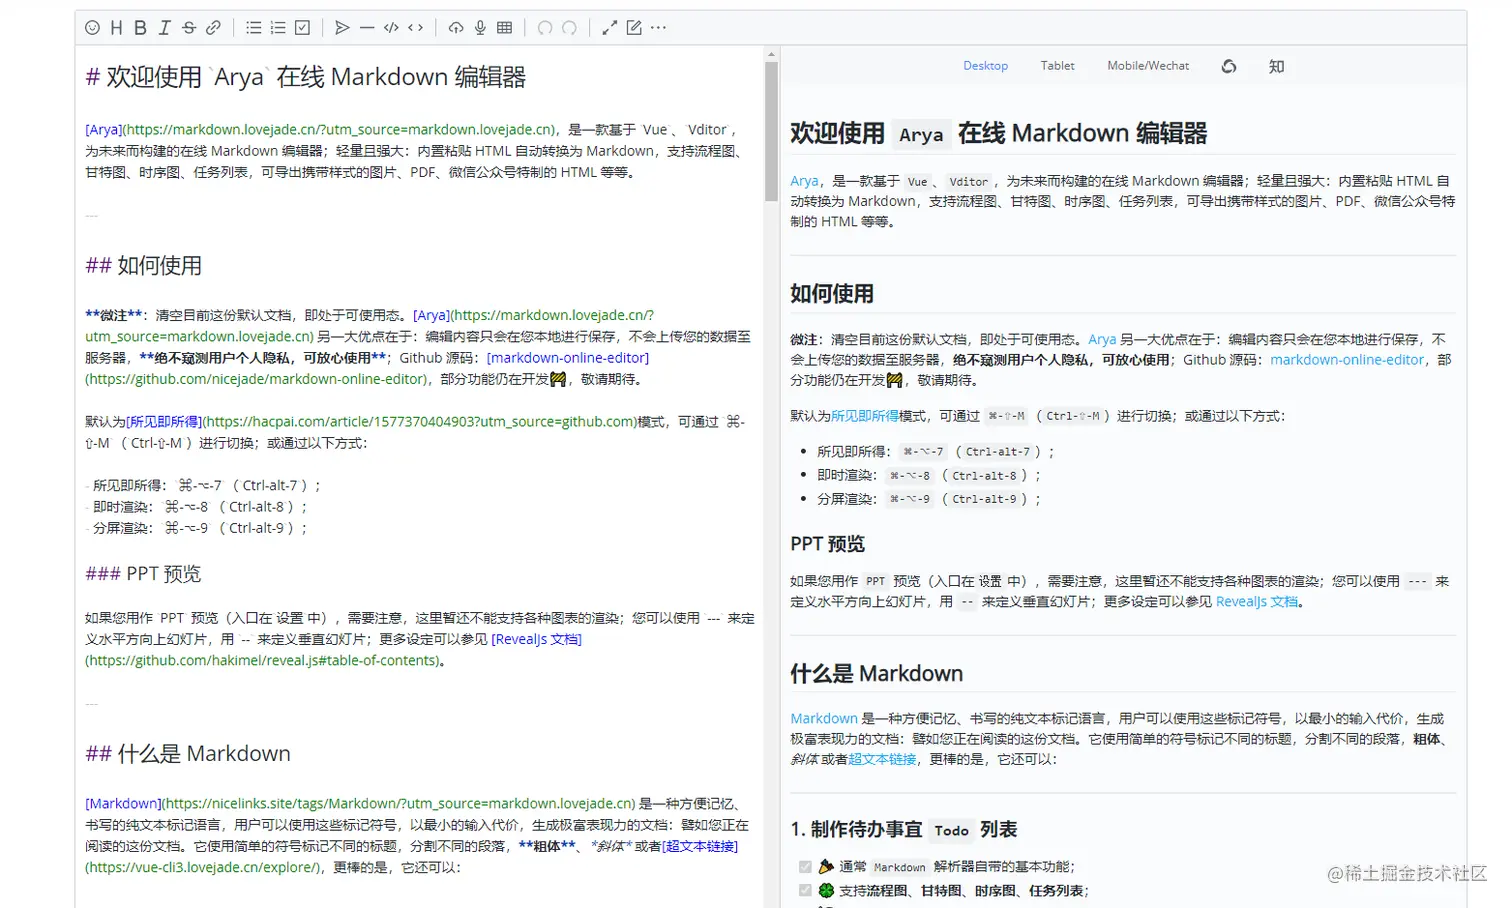Start voice recording with microphone icon
The image size is (1512, 908).
(480, 28)
